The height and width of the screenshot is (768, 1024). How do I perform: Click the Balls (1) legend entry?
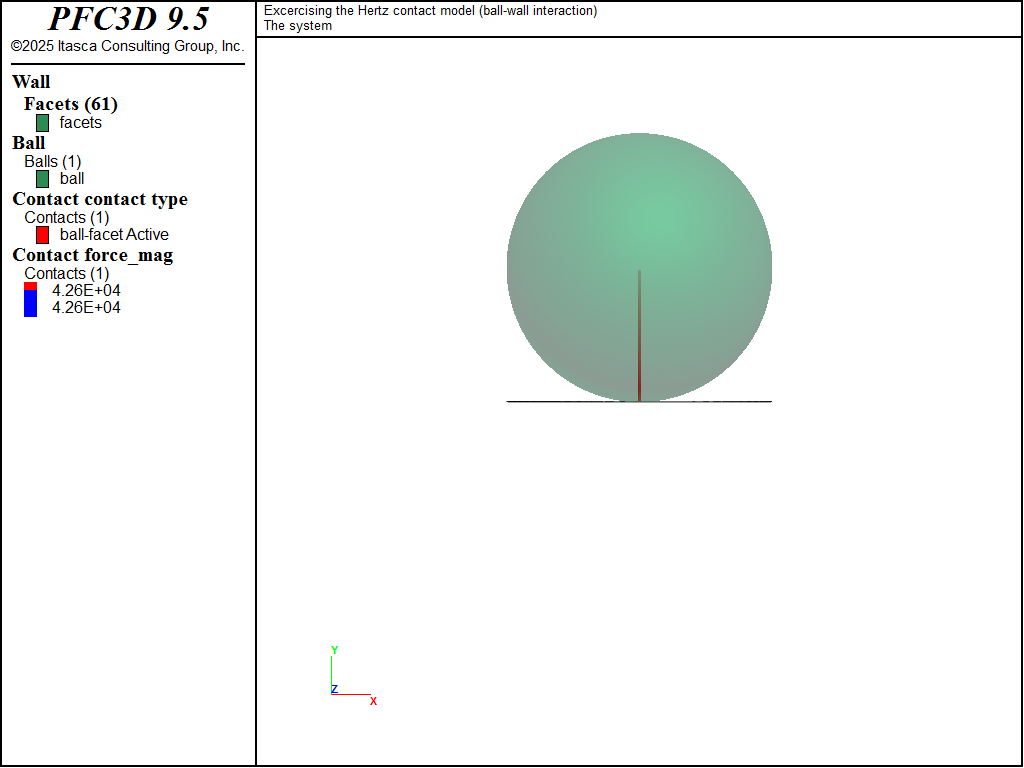[52, 161]
